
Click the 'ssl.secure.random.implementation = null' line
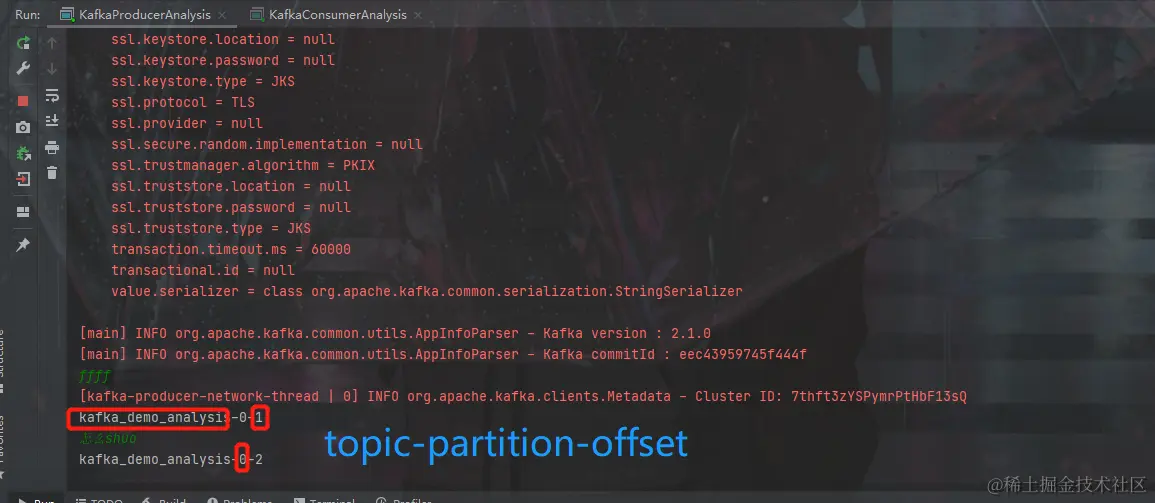(x=267, y=144)
